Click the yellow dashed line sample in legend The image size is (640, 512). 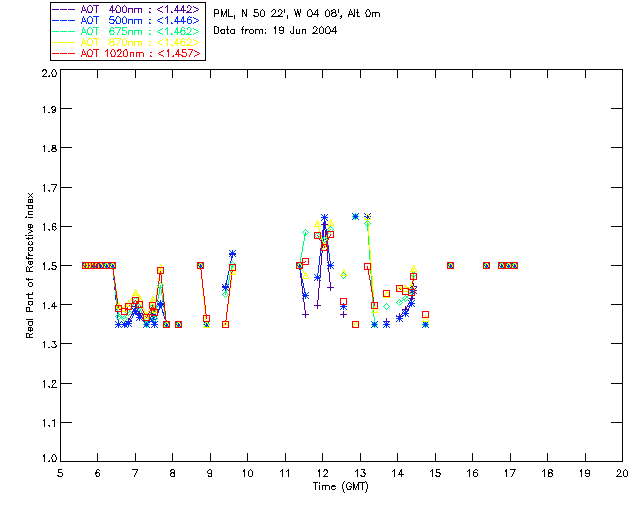(x=64, y=43)
